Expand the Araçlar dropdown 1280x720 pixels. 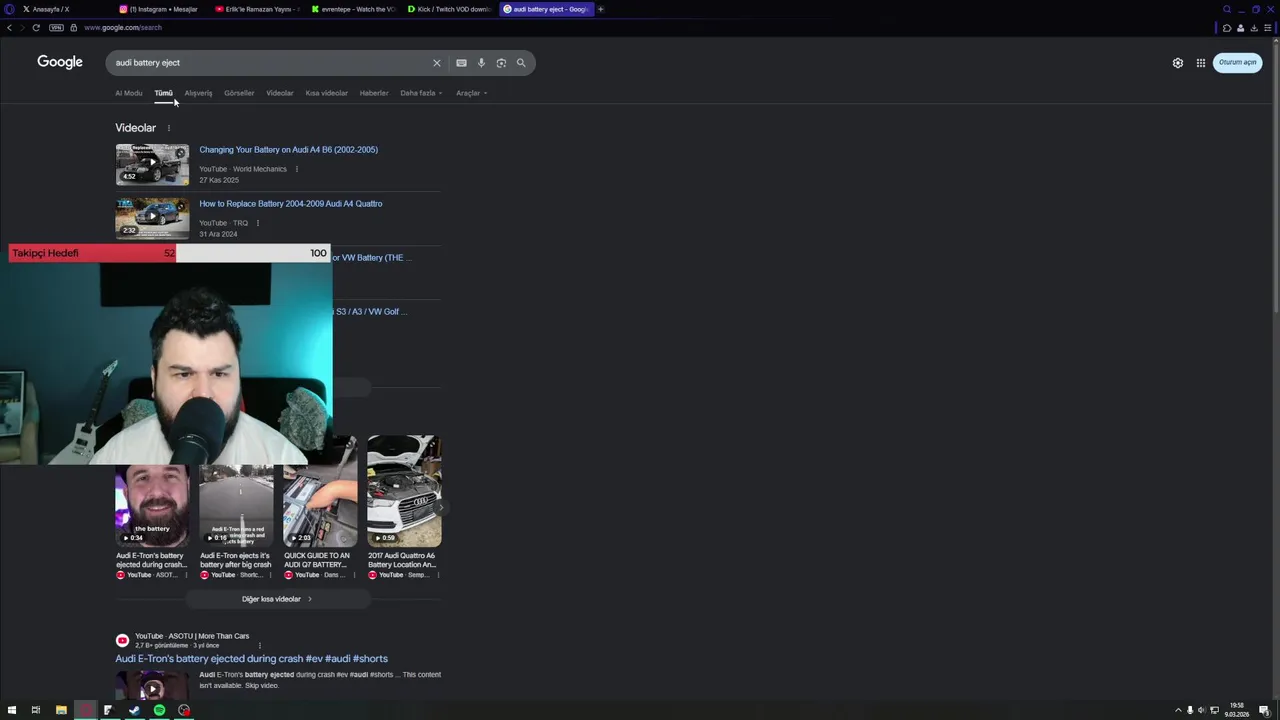pyautogui.click(x=472, y=93)
